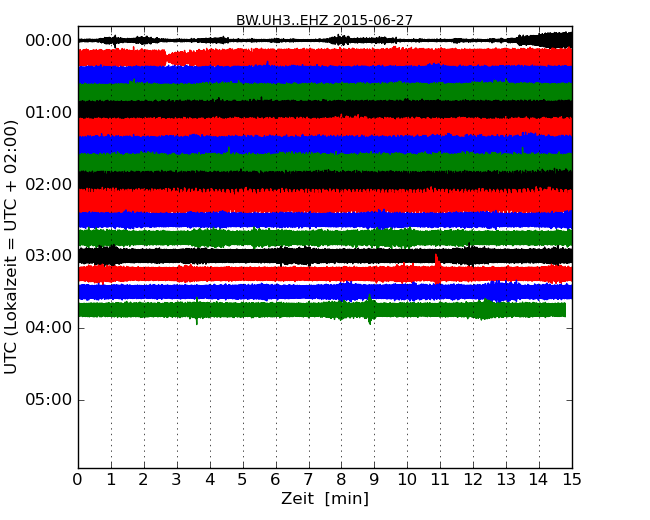The height and width of the screenshot is (520, 650).
Task: Click the plot title BW.UH3..EHZ 2015-06-27
Action: pyautogui.click(x=324, y=20)
